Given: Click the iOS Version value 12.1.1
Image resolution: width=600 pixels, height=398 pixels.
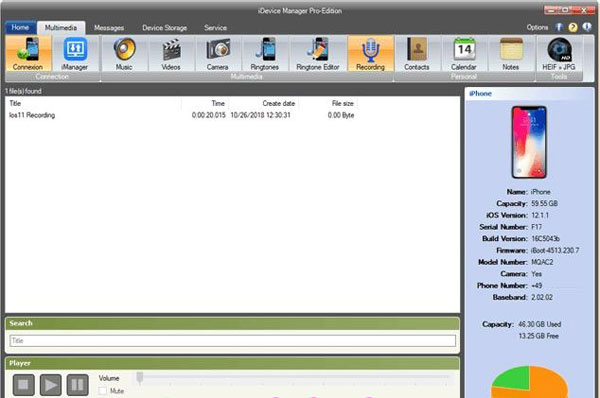Looking at the screenshot, I should coord(540,215).
